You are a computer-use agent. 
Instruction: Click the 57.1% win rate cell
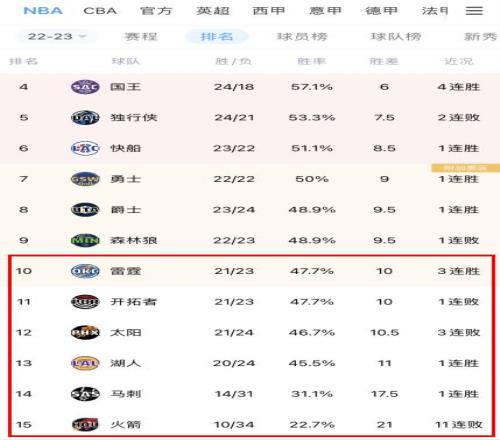[312, 87]
